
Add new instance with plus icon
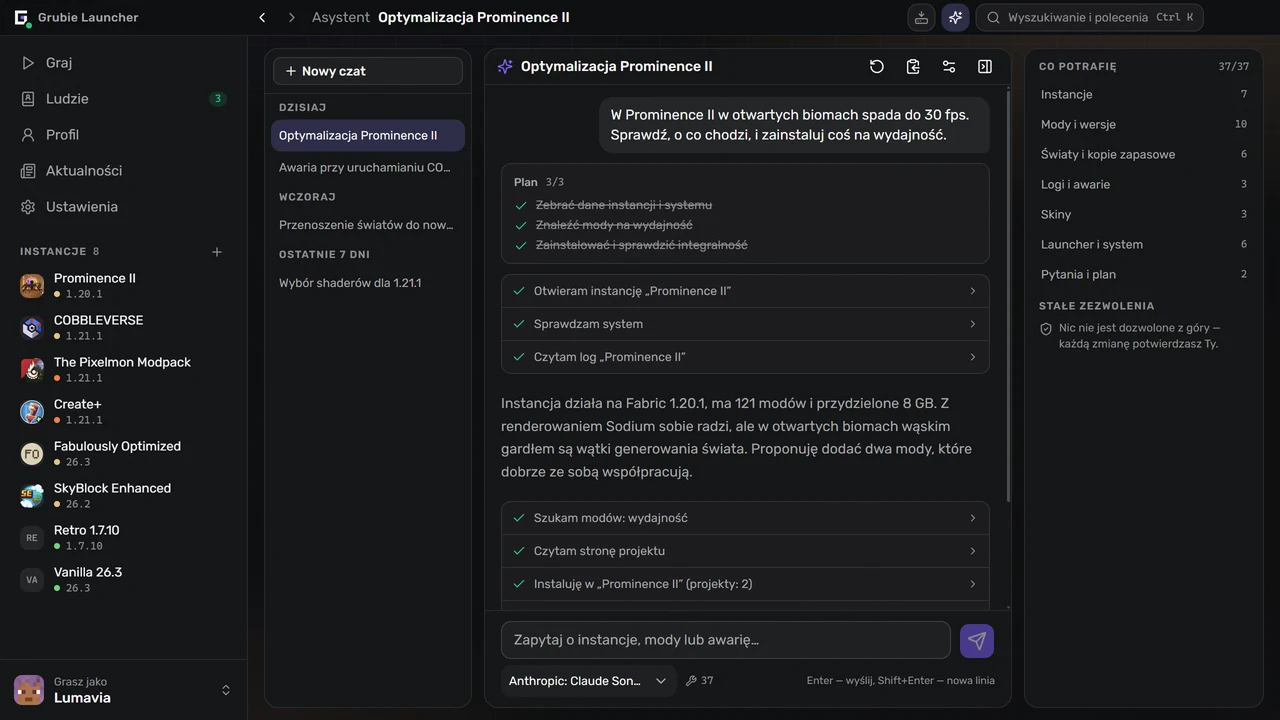pyautogui.click(x=217, y=252)
